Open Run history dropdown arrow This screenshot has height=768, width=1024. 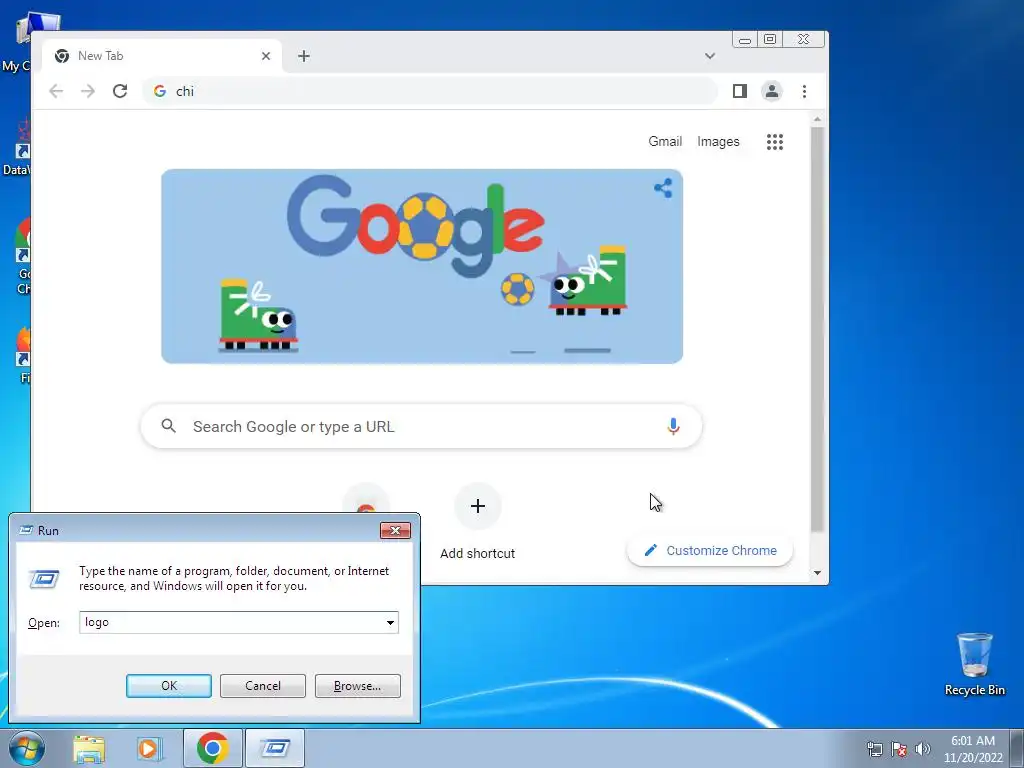390,622
